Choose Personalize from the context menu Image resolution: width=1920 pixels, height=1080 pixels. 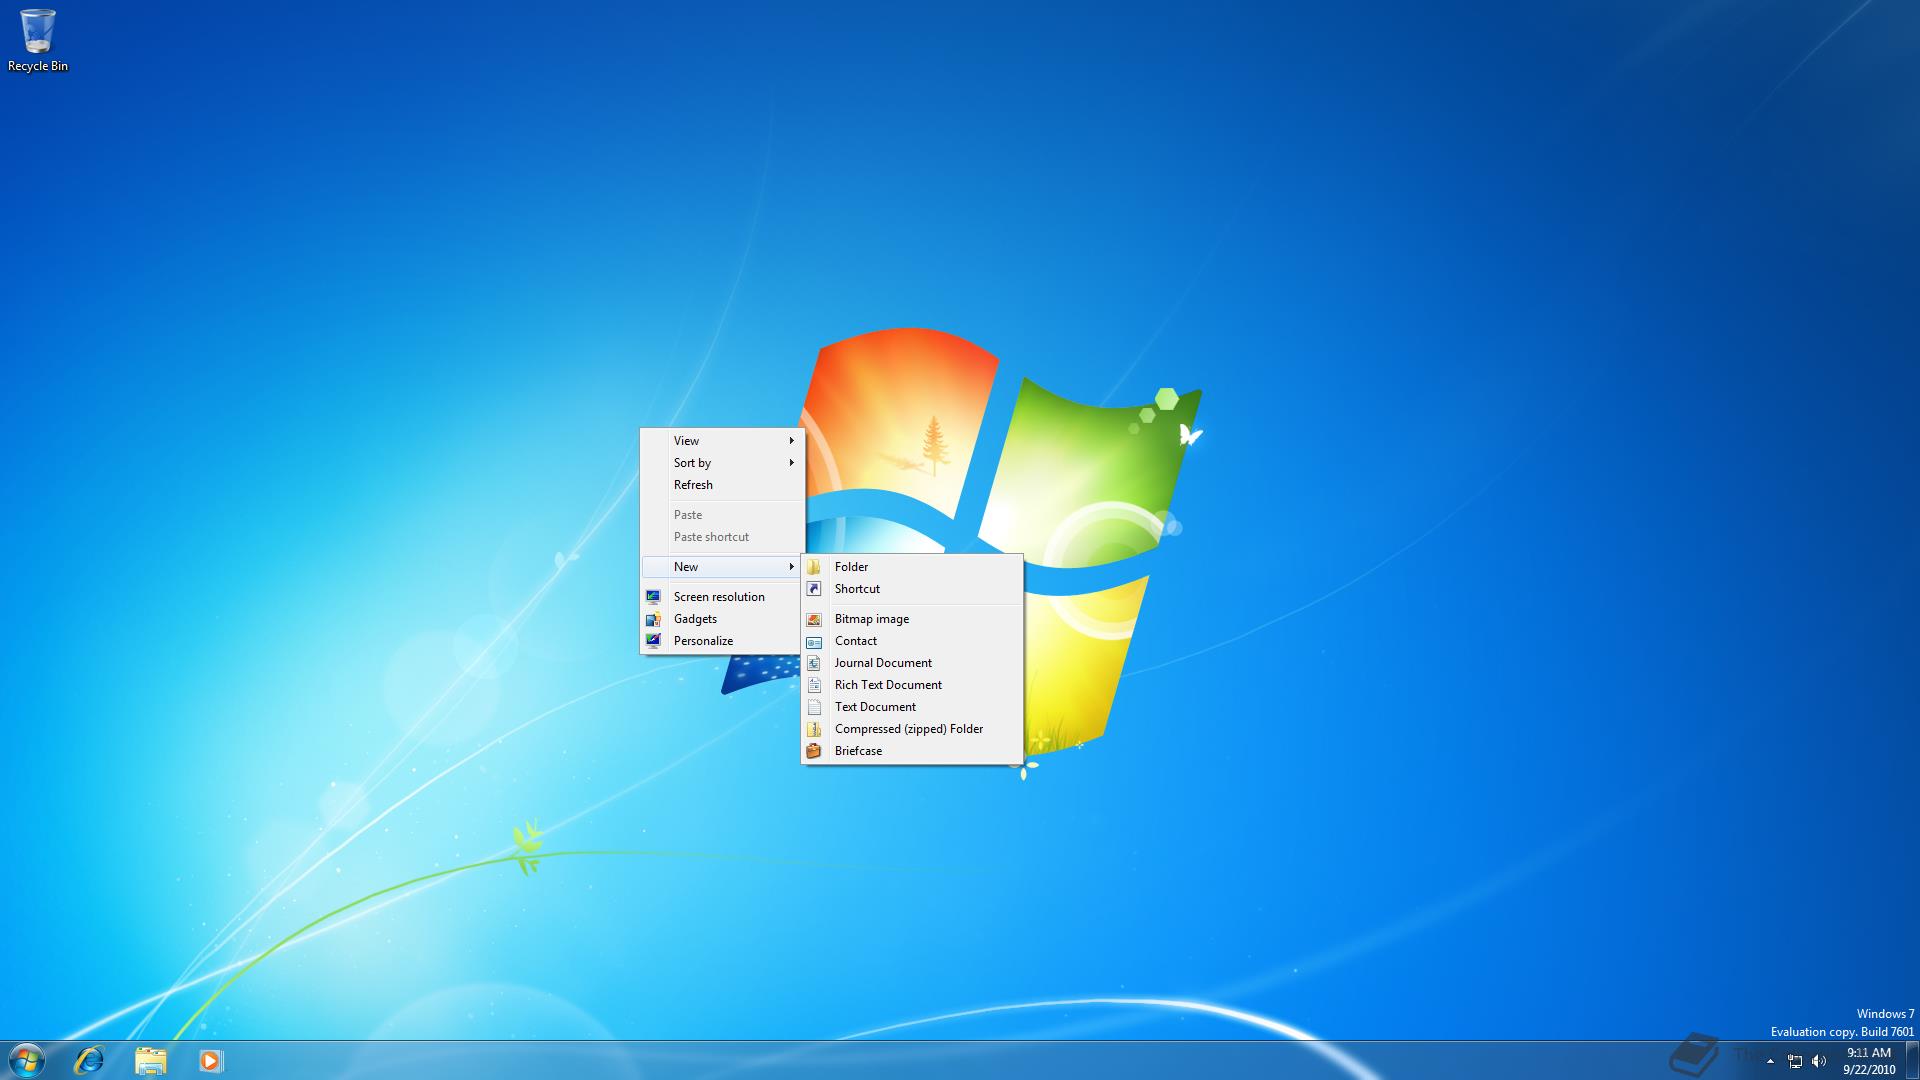click(x=722, y=641)
